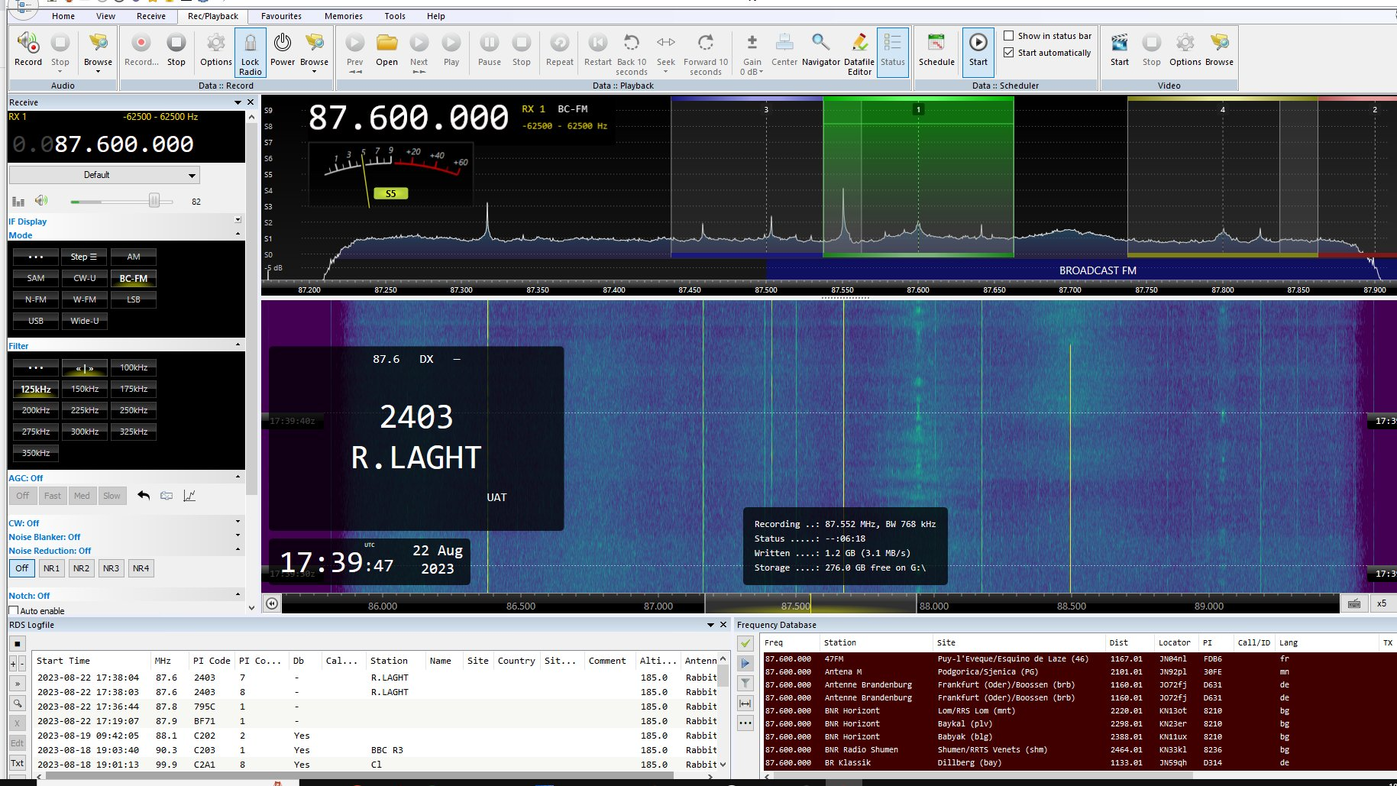Collapse the Mode section

click(238, 234)
